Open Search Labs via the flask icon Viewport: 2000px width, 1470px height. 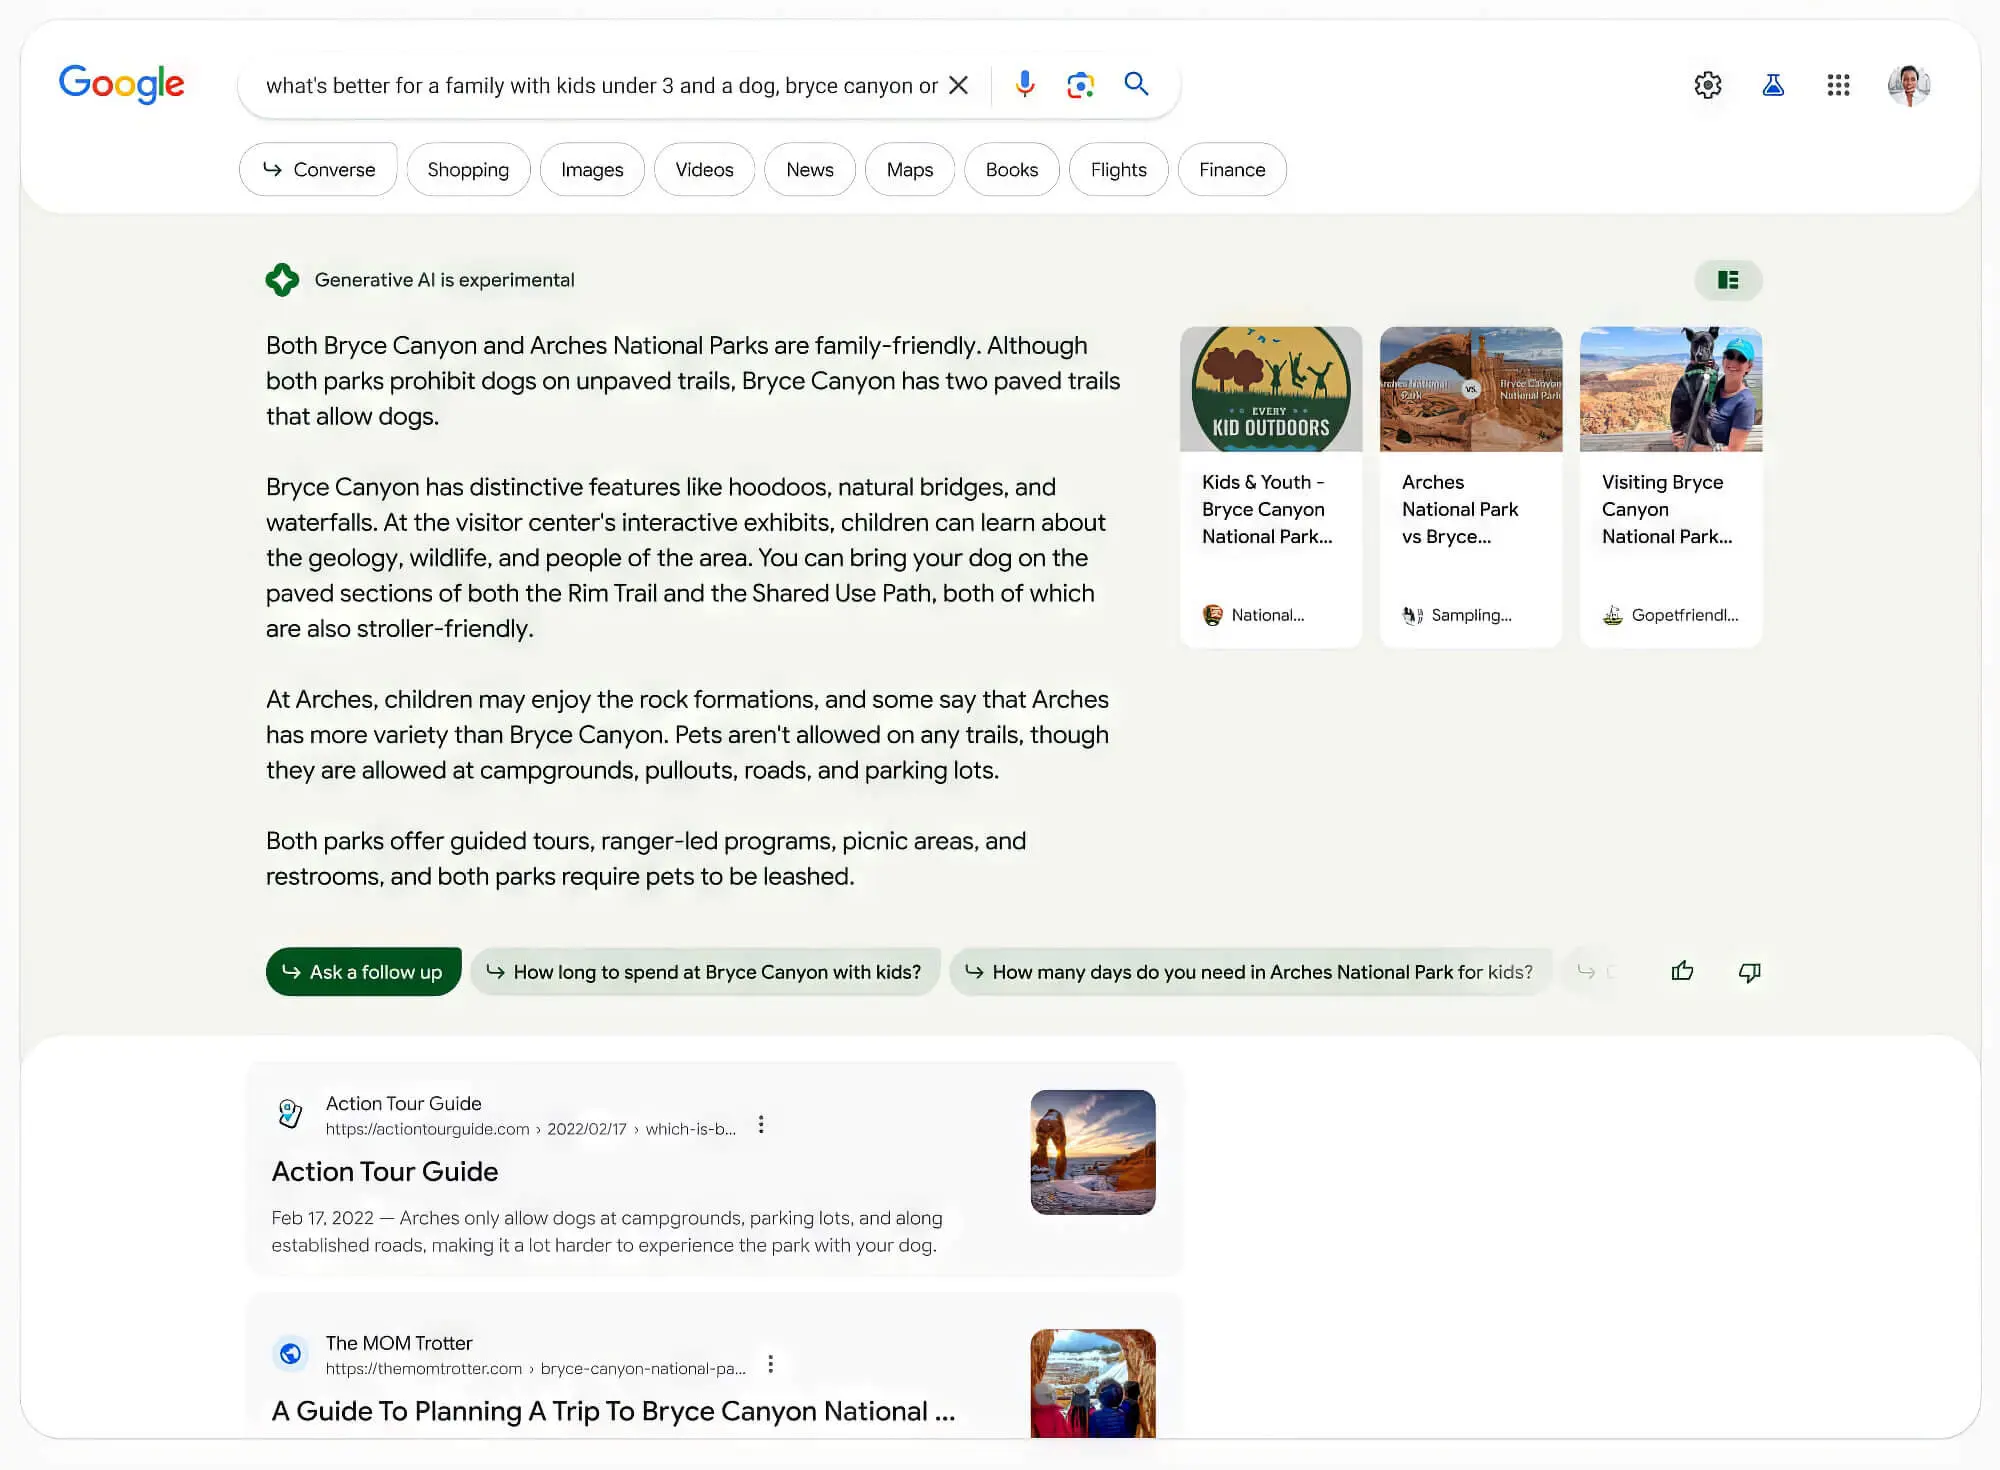click(x=1774, y=85)
